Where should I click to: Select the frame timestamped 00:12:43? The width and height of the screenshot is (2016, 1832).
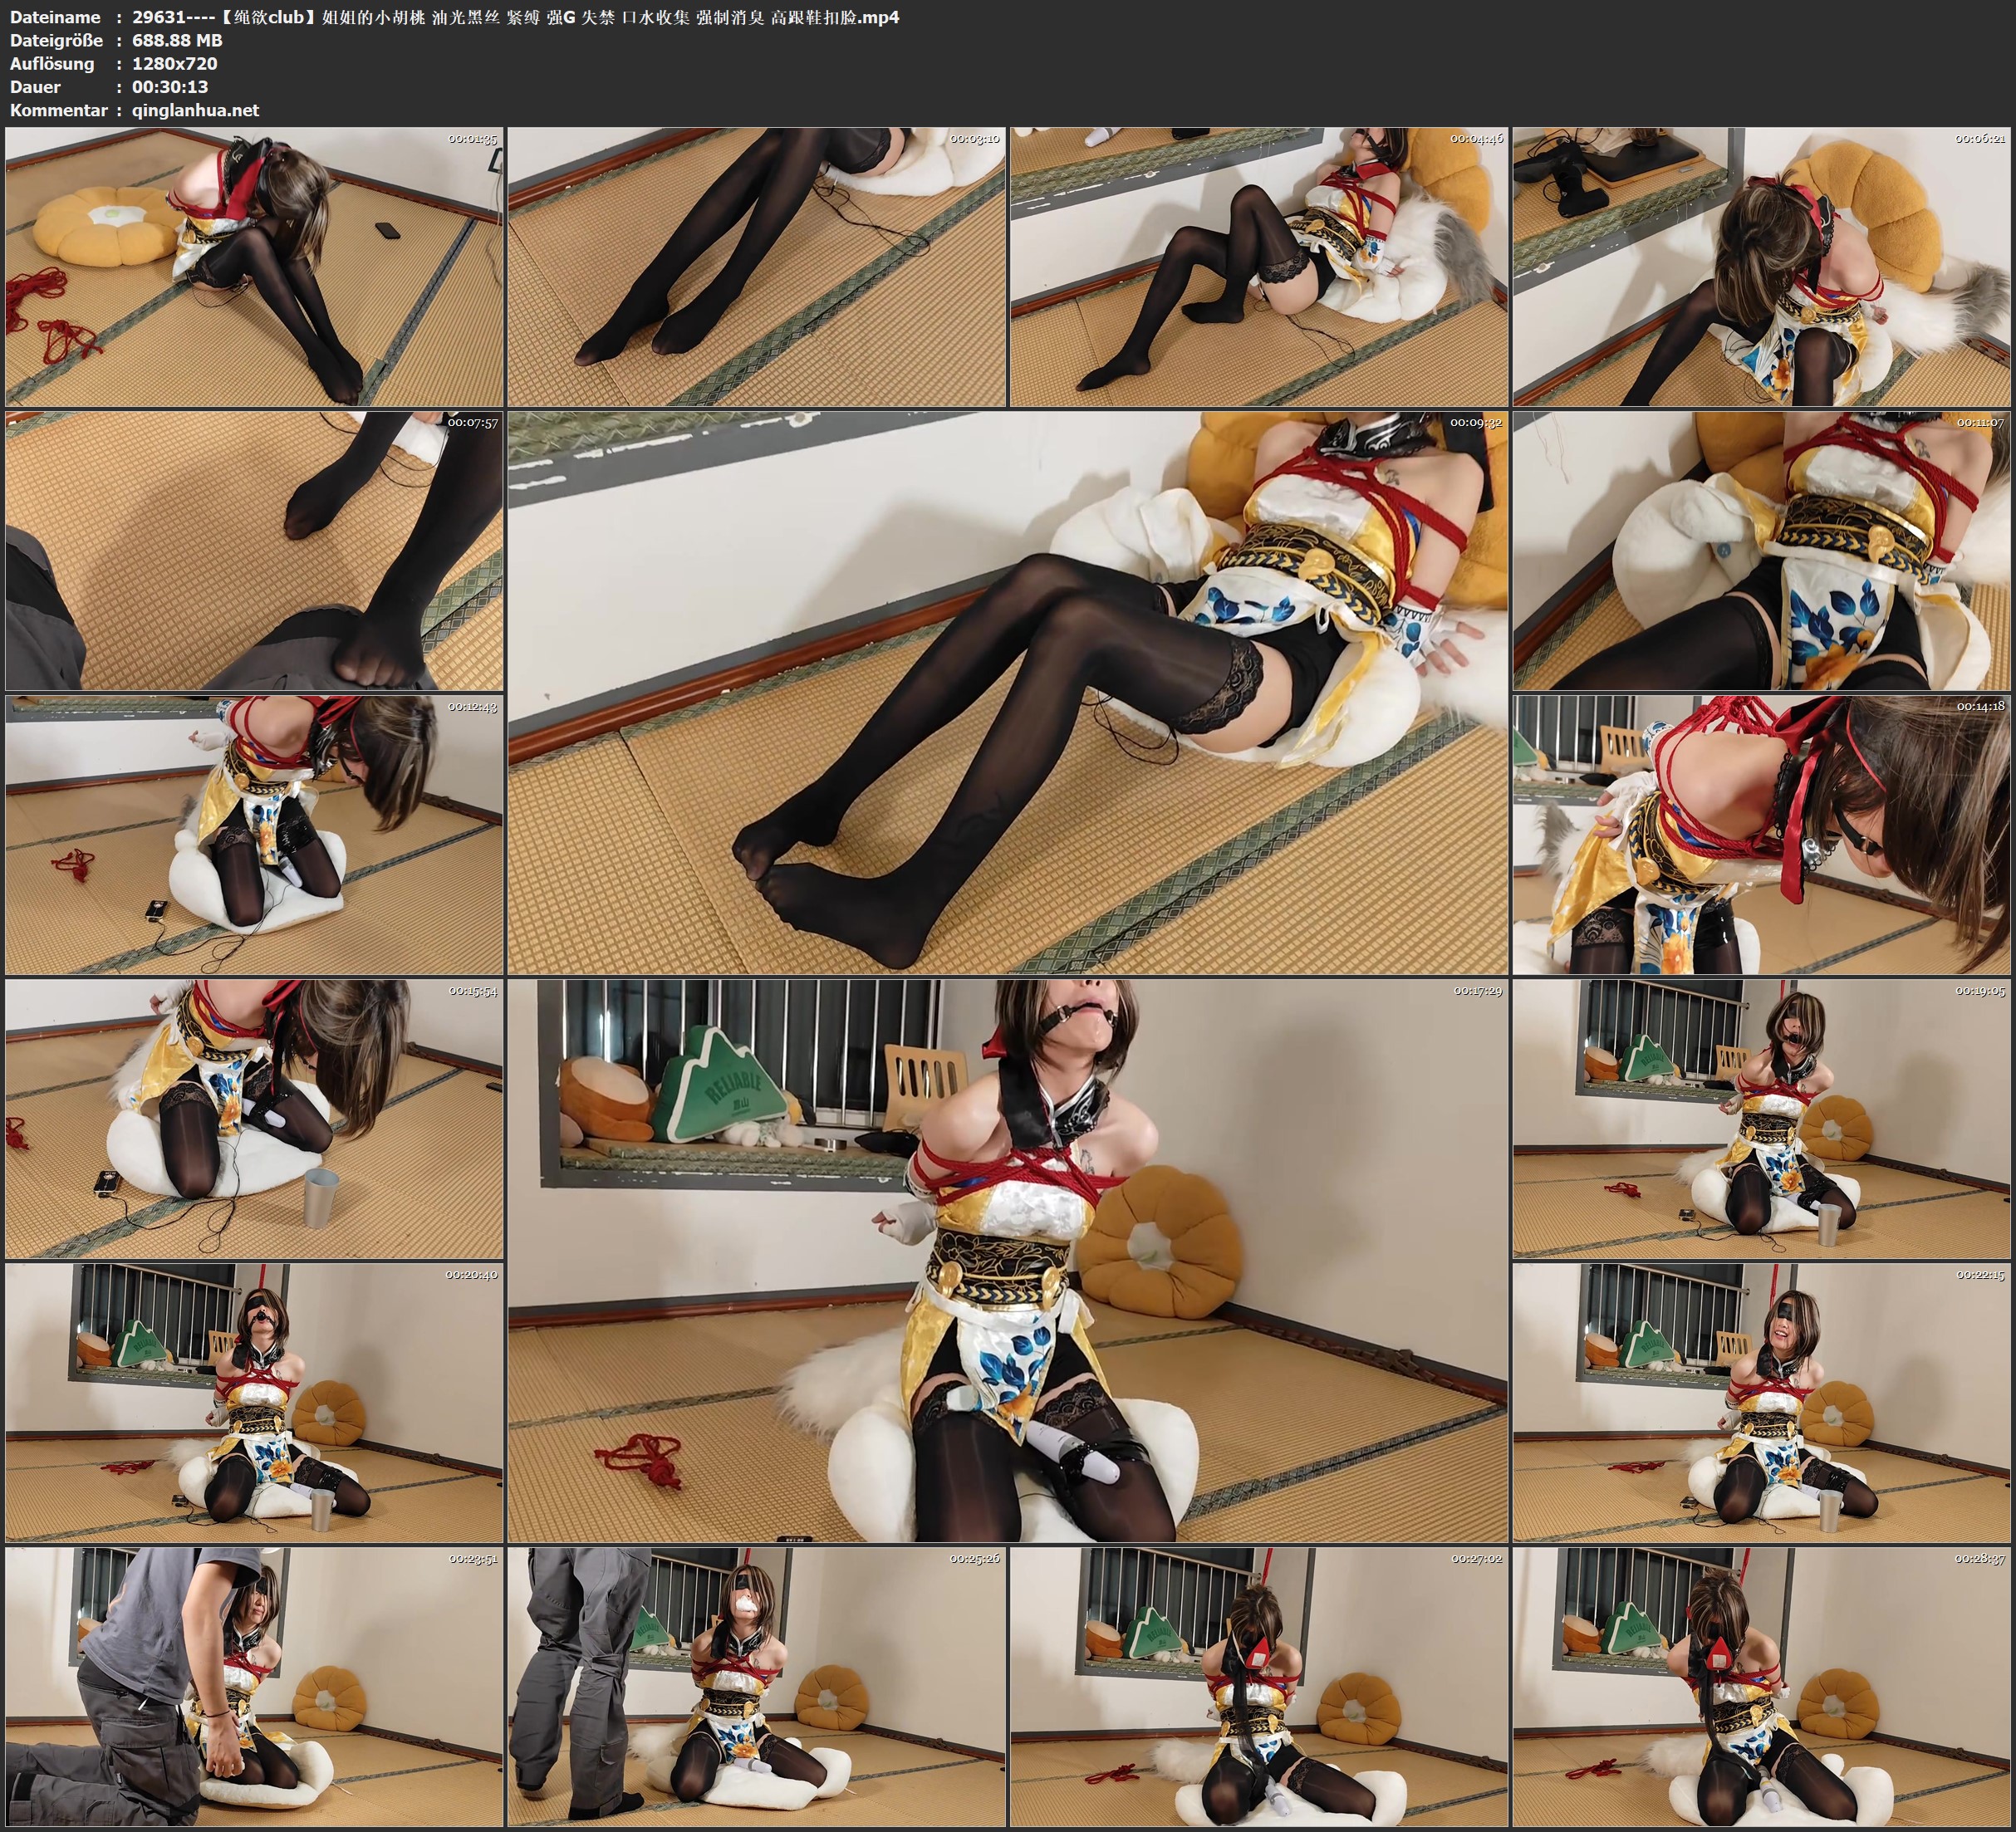click(254, 835)
